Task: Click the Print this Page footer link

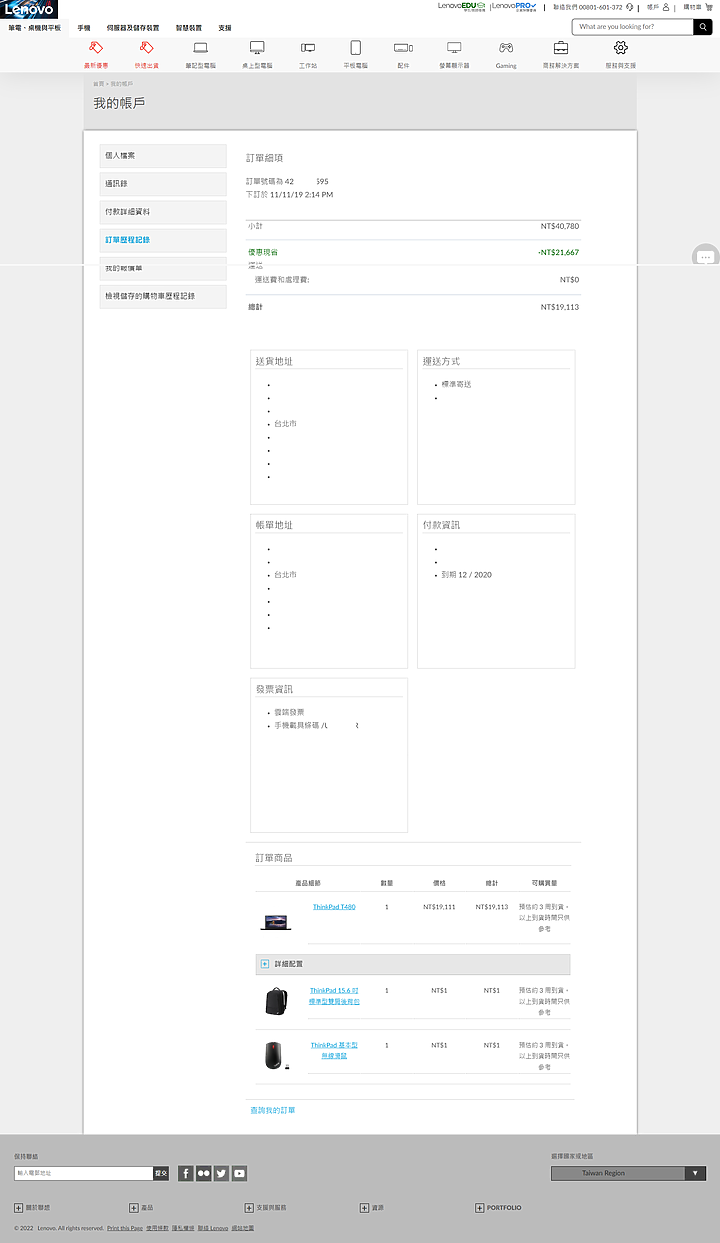Action: coord(124,1228)
